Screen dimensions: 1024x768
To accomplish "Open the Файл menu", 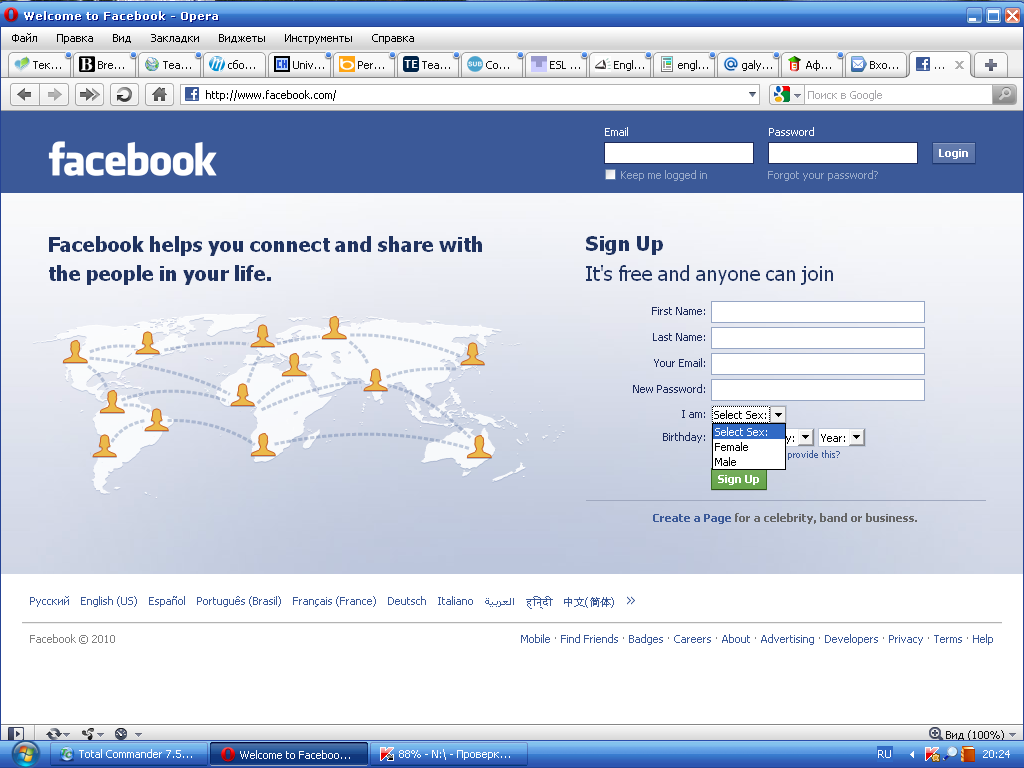I will click(x=24, y=38).
